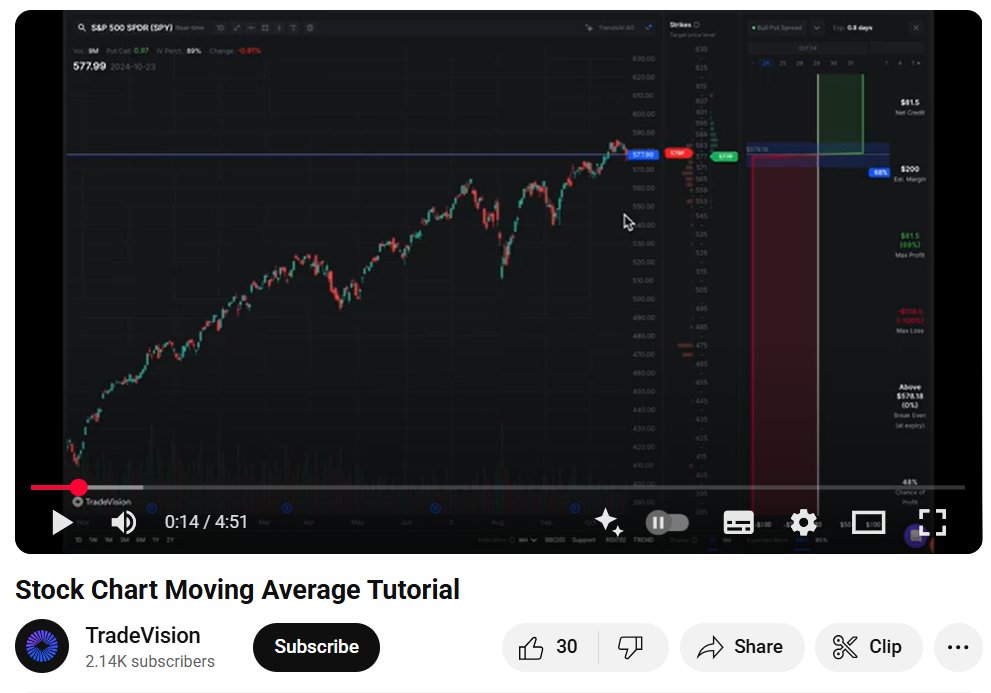Enter full screen mode
The image size is (991, 693).
932,523
